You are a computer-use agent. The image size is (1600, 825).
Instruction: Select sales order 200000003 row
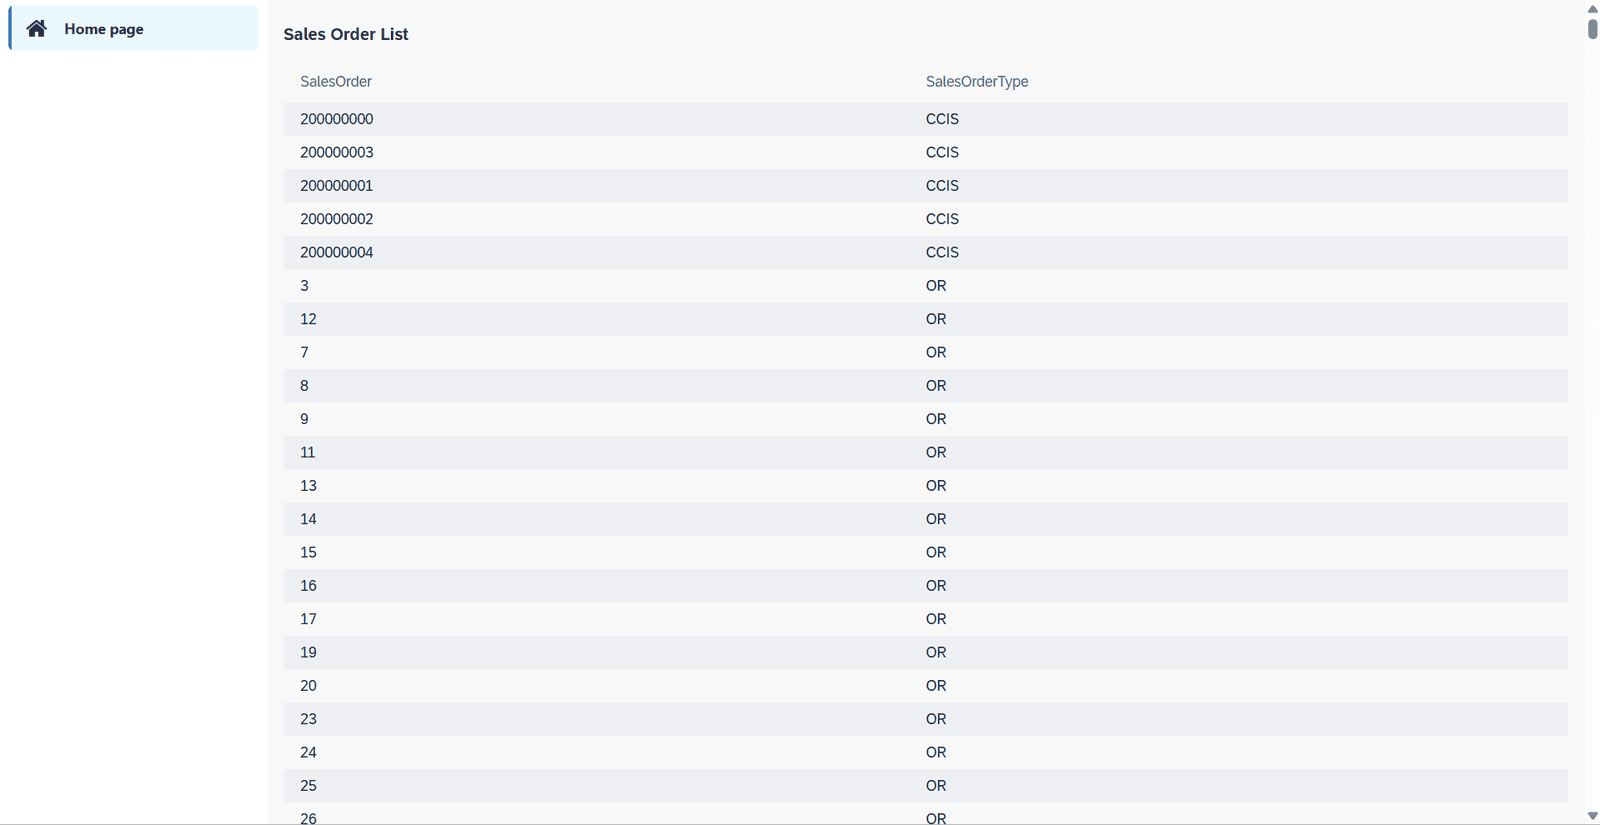click(x=337, y=152)
